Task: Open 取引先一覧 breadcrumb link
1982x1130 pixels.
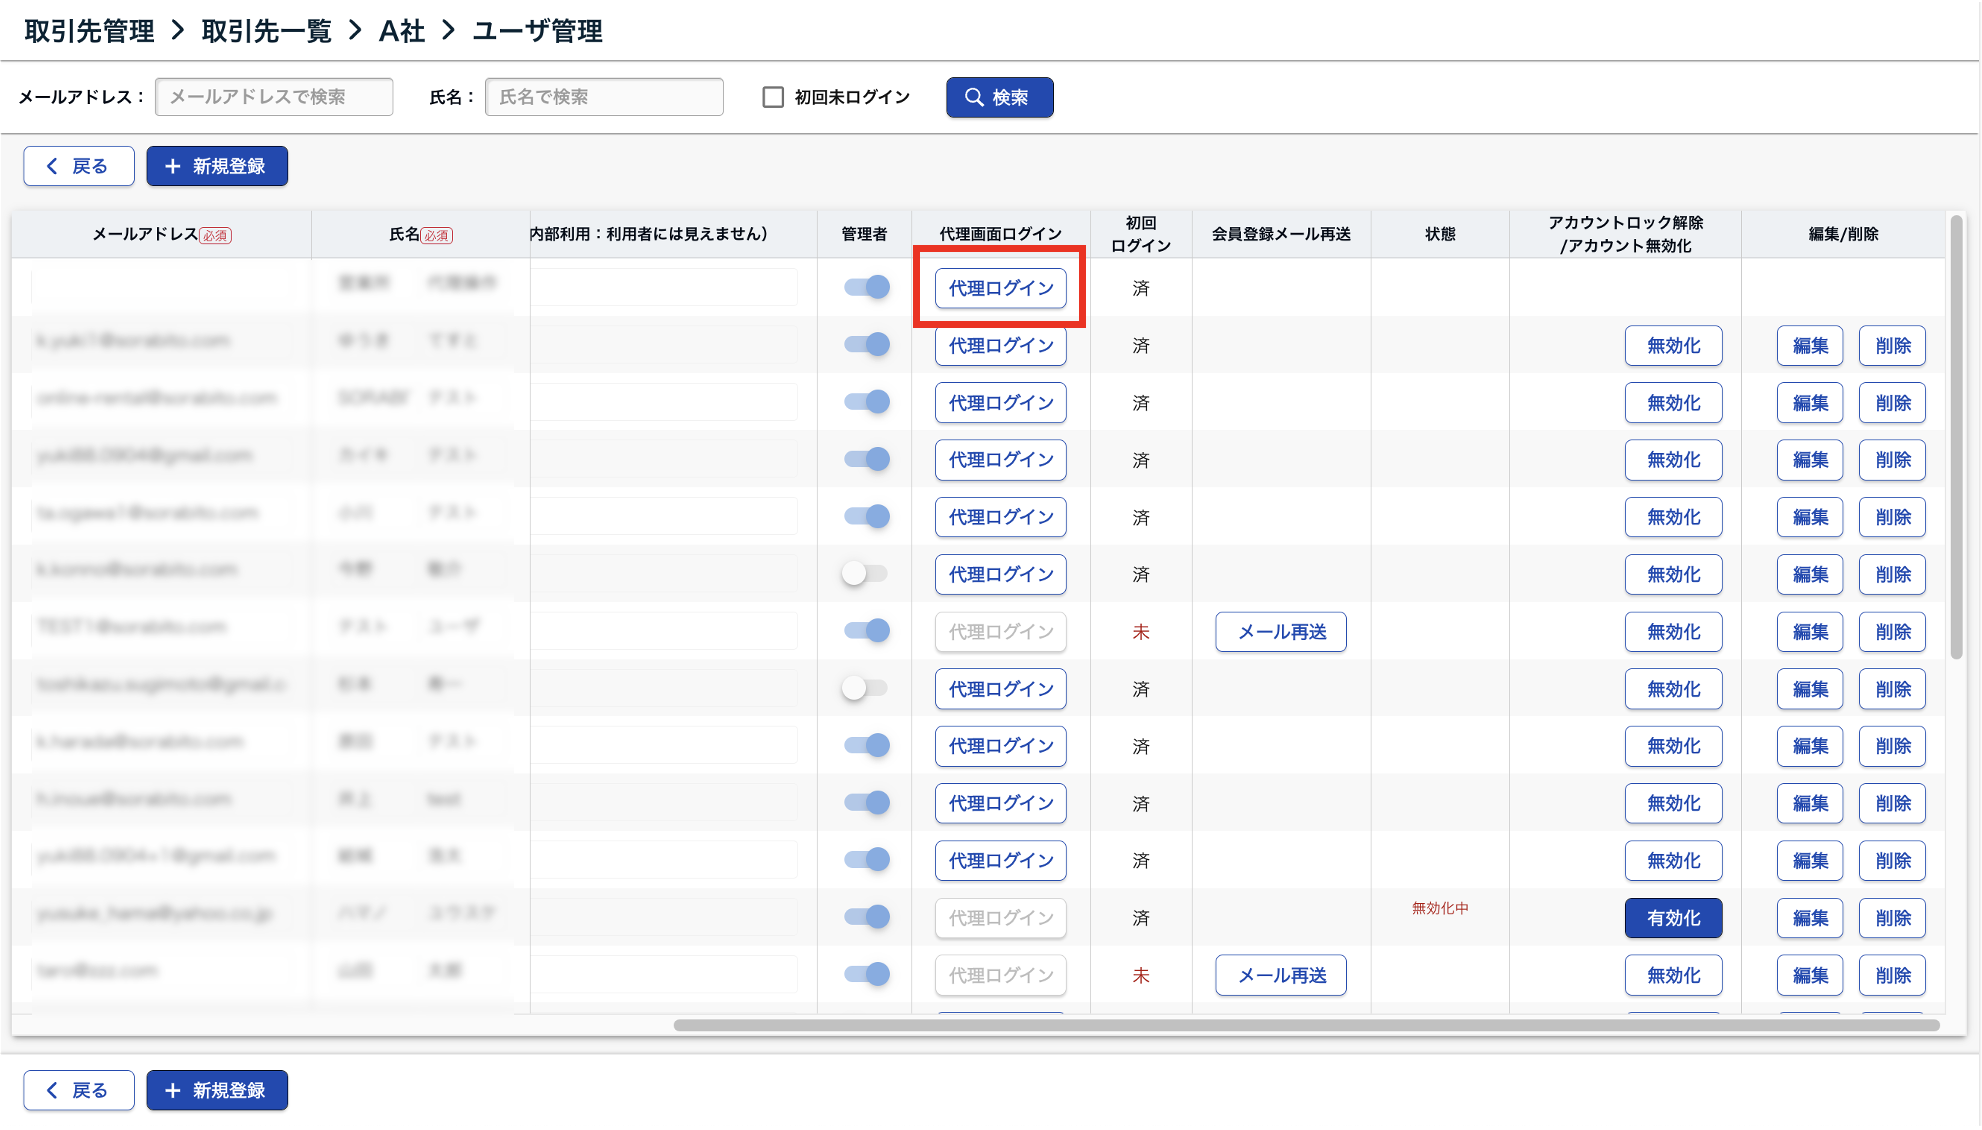Action: coord(266,31)
